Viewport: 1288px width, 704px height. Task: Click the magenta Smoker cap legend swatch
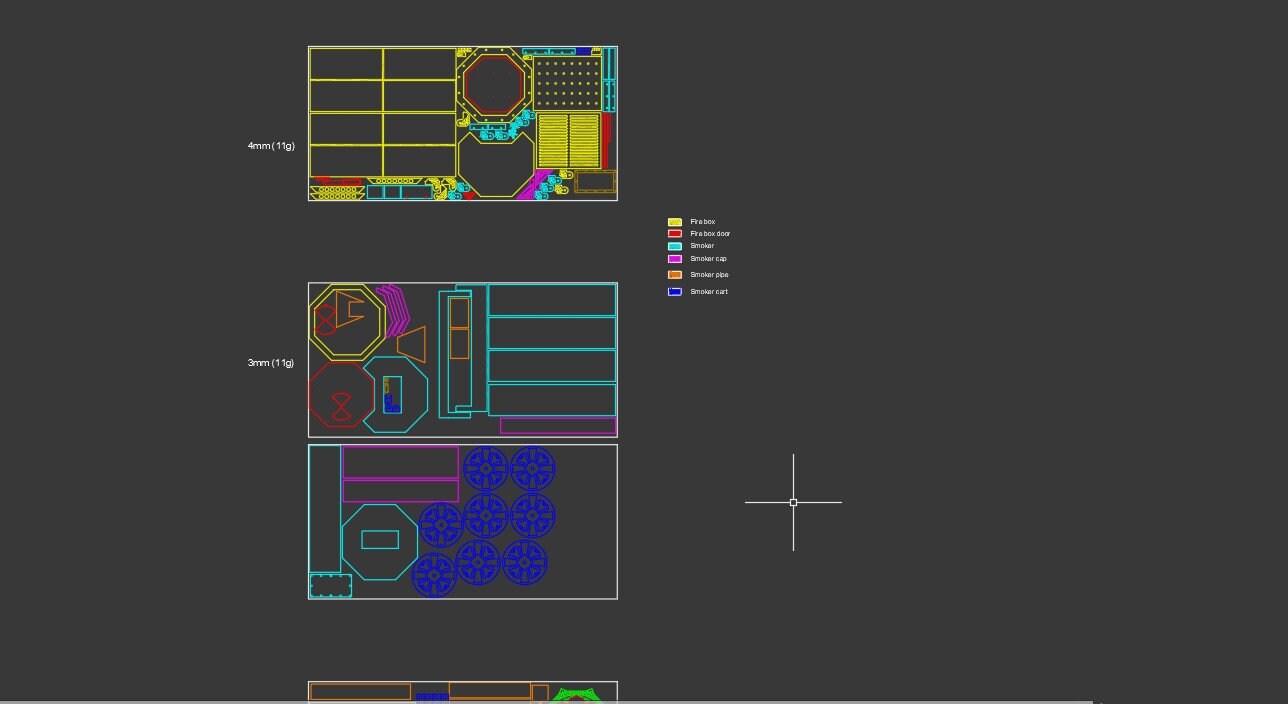(x=675, y=259)
